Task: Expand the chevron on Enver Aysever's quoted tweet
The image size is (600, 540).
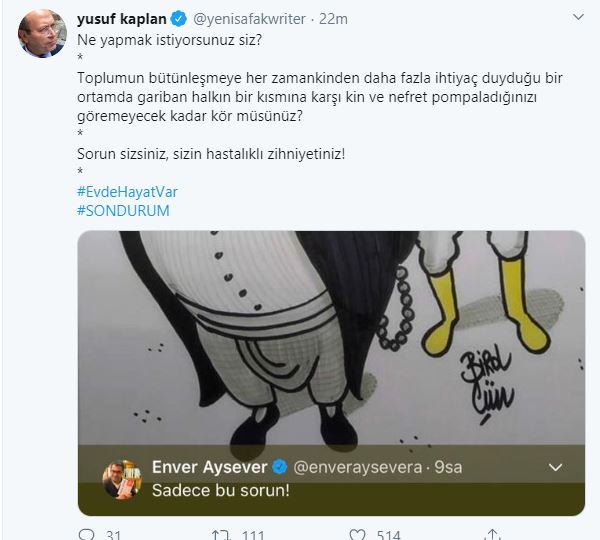Action: [x=556, y=468]
